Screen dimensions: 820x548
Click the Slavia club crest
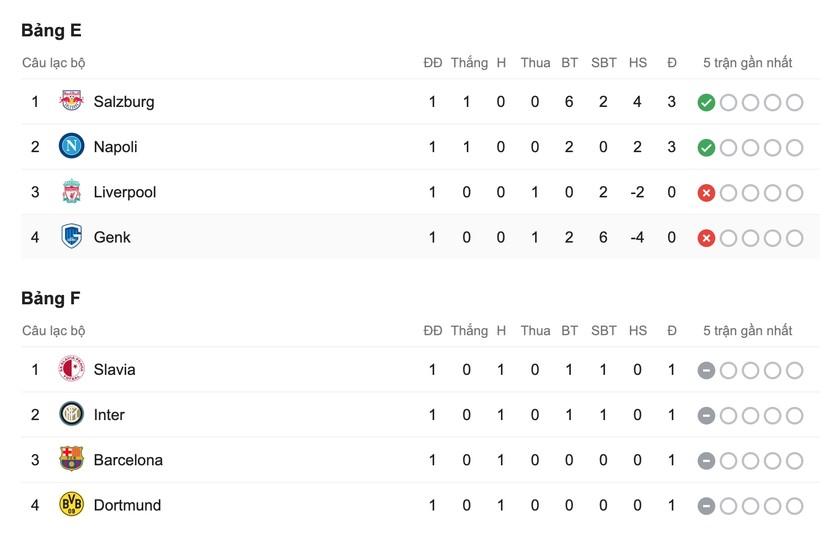pyautogui.click(x=71, y=369)
